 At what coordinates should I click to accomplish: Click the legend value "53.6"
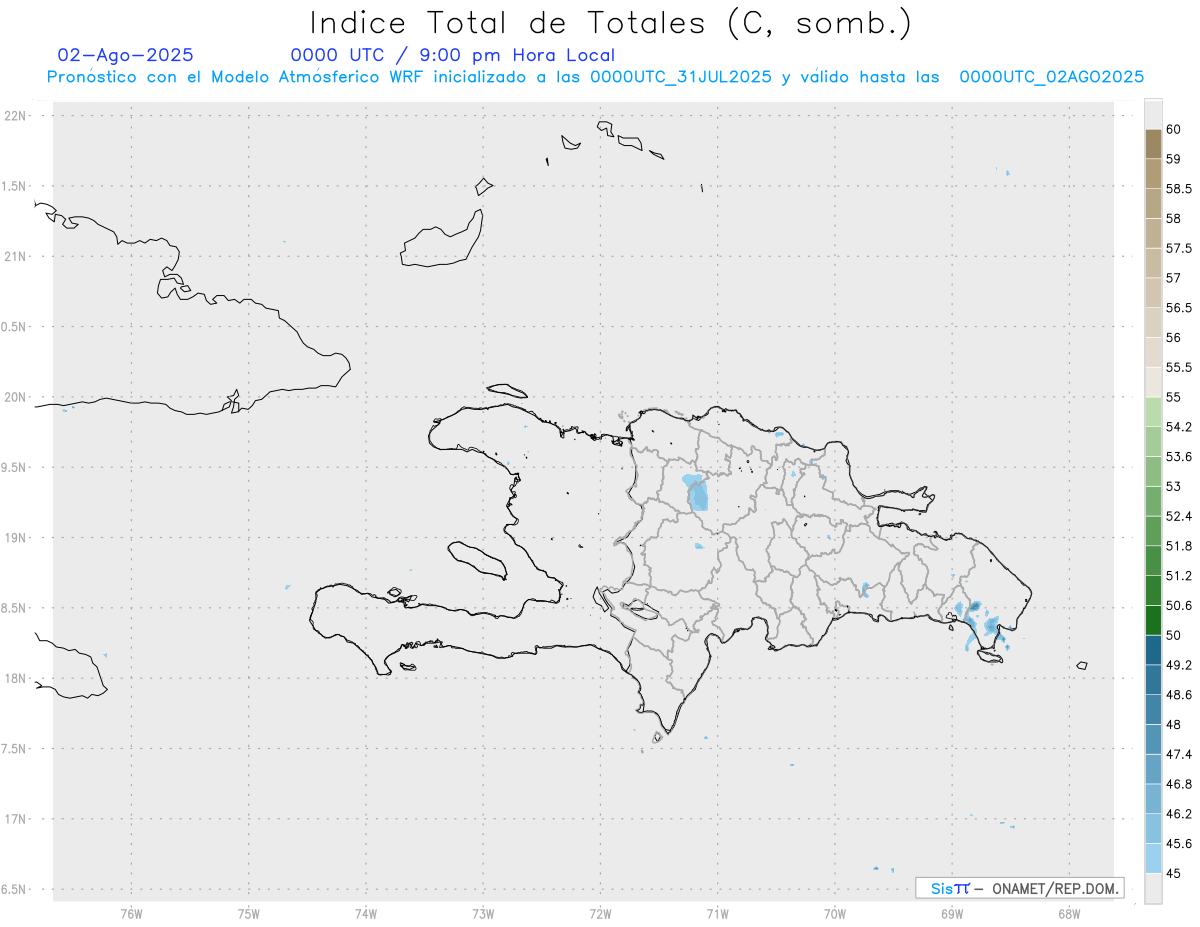pos(1179,457)
